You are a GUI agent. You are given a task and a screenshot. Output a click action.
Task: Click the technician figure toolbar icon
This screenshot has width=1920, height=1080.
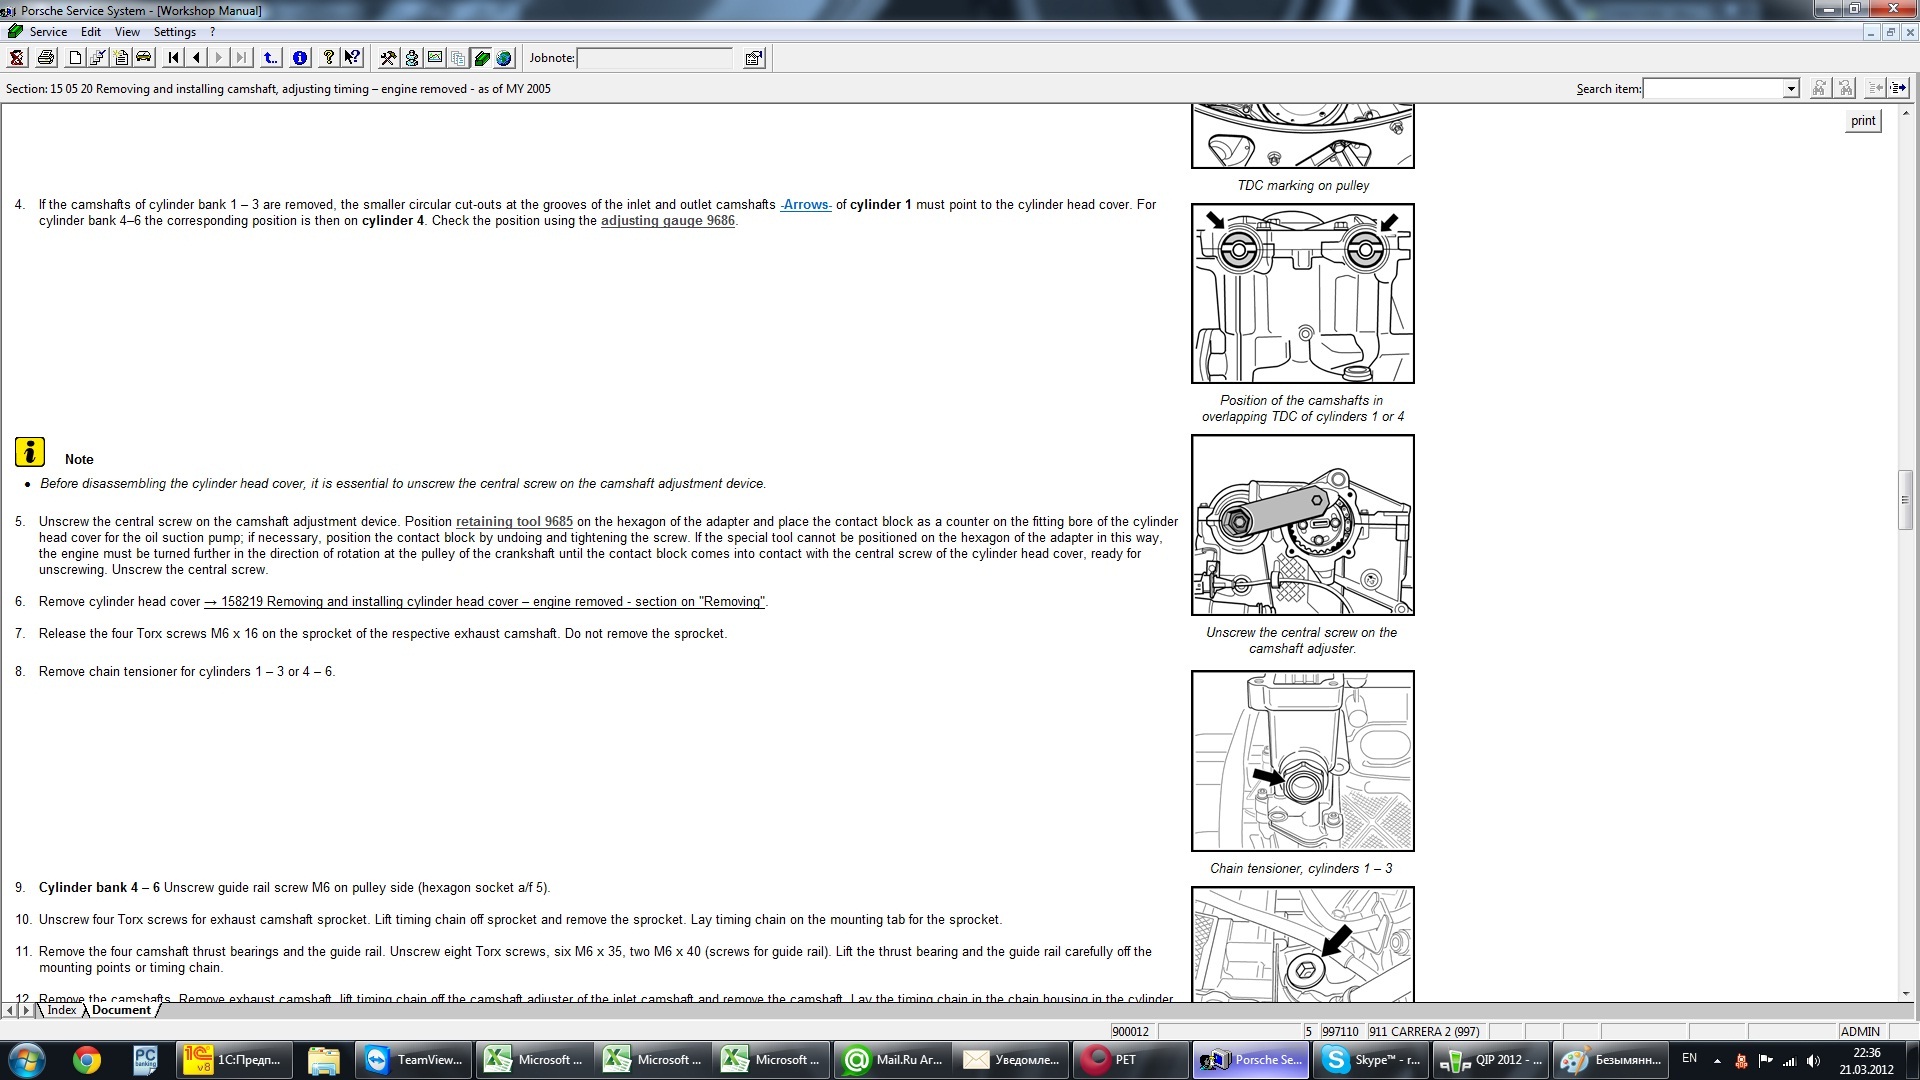(411, 58)
